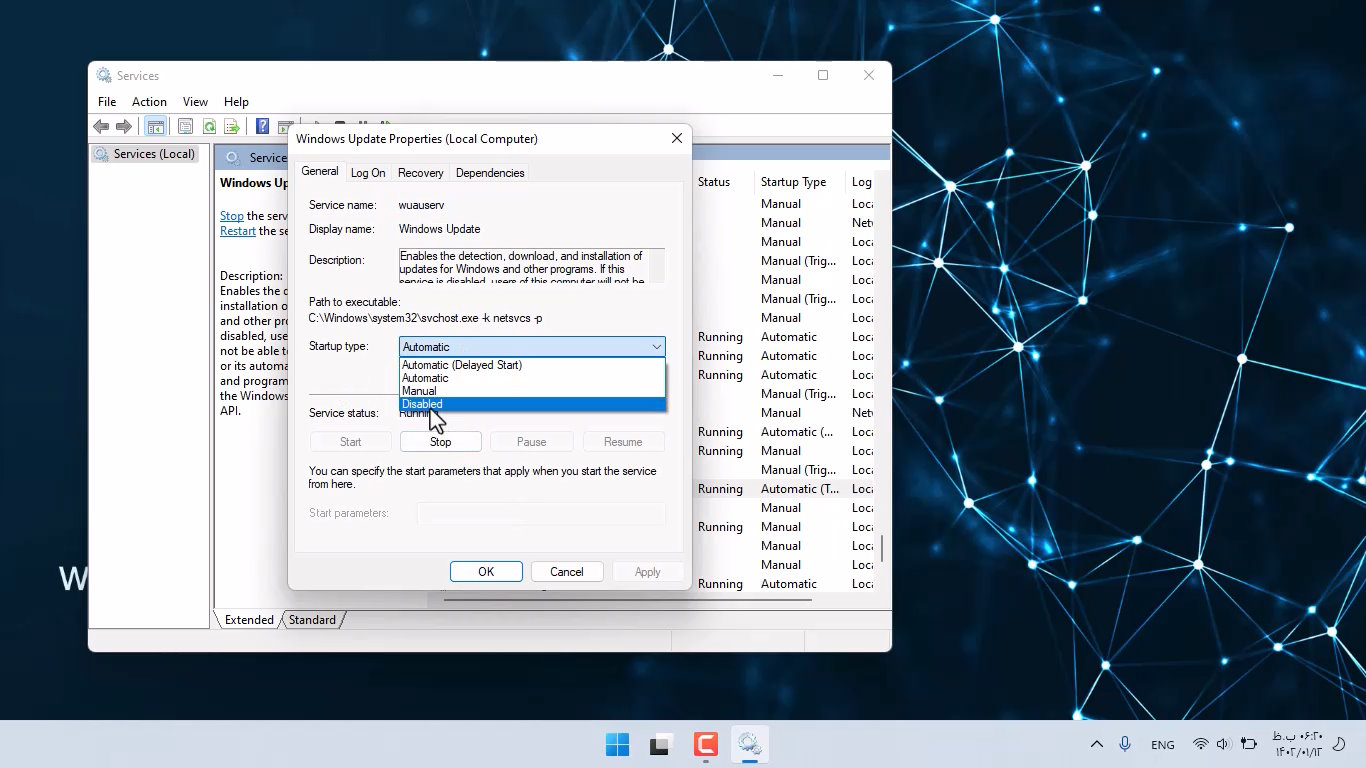Click the 'wuauserv' service name text

(421, 205)
